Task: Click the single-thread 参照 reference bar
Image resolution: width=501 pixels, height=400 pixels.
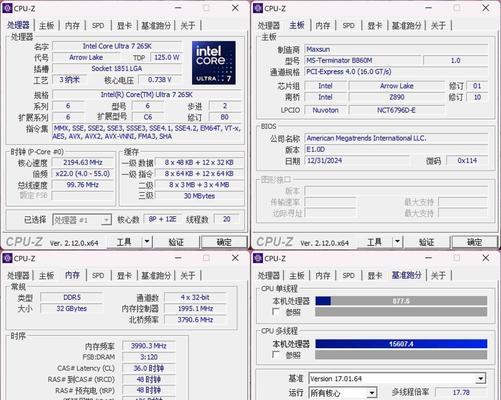Action: coord(401,312)
